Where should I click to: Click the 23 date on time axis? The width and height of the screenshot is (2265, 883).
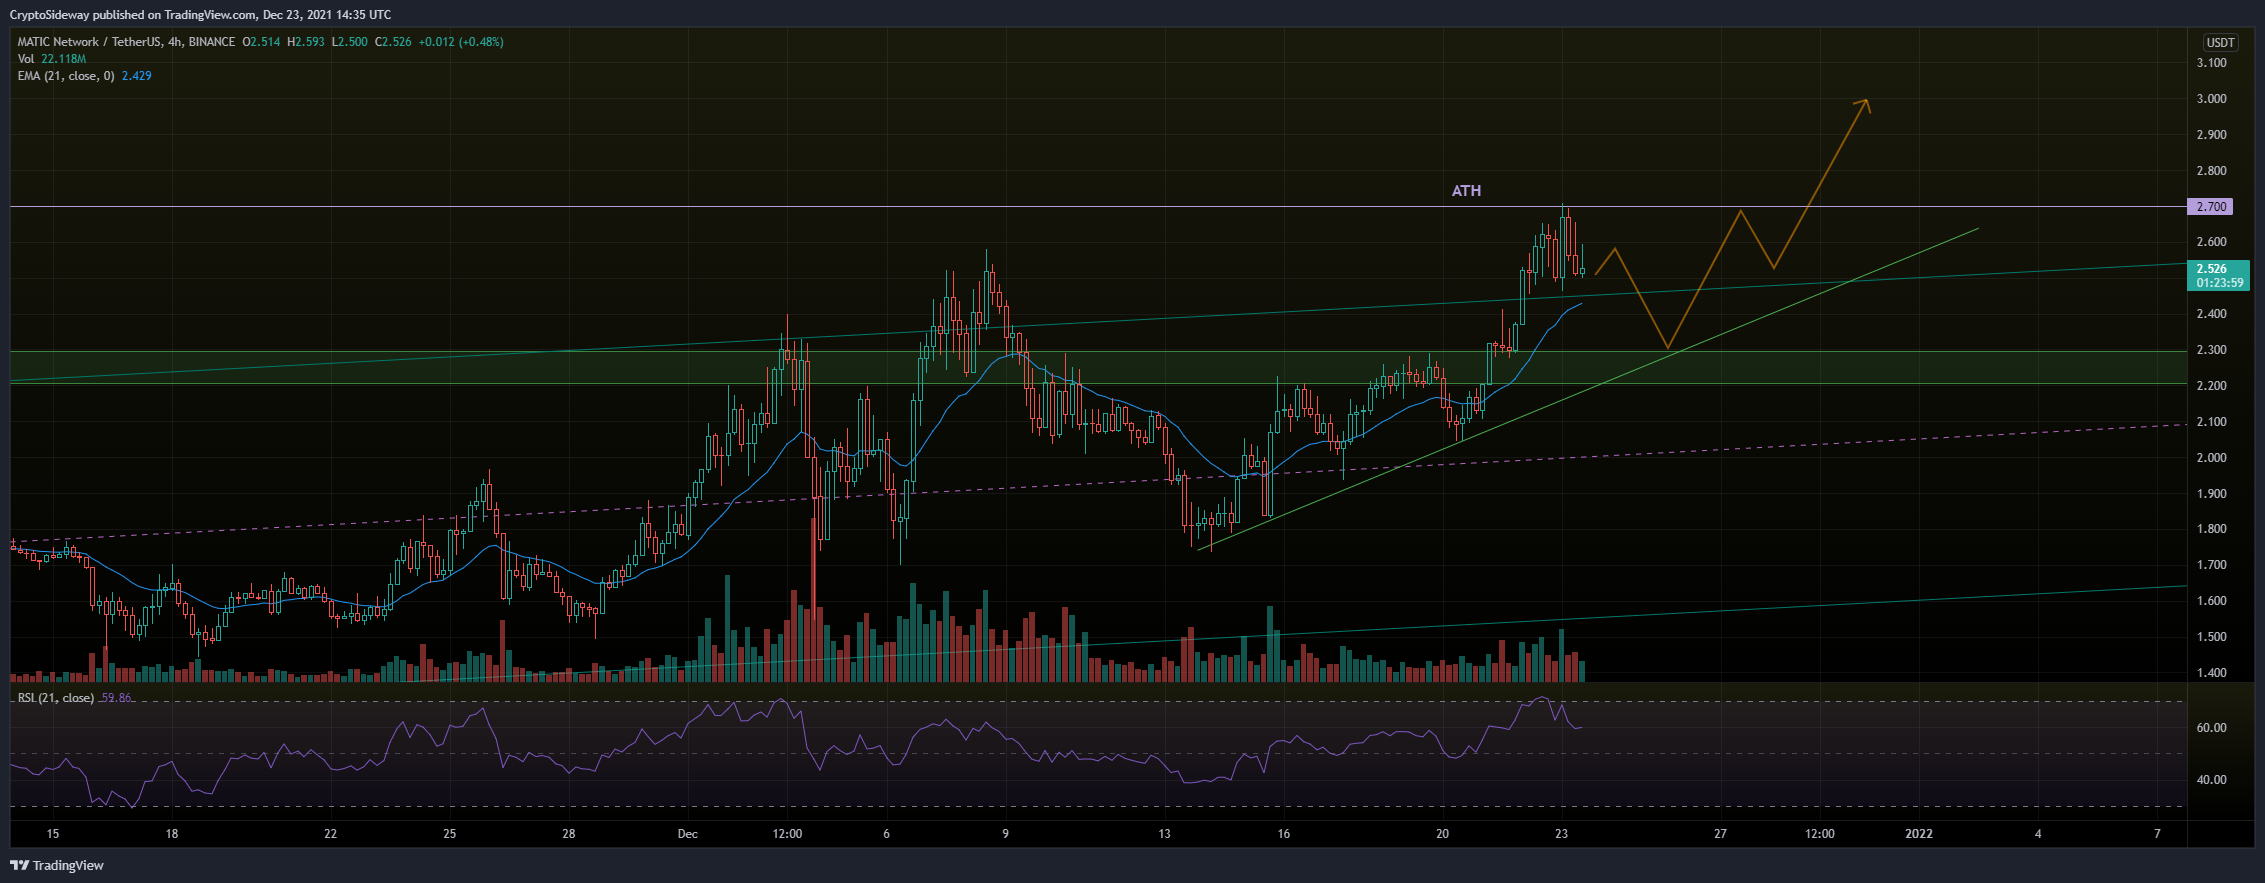[1562, 834]
